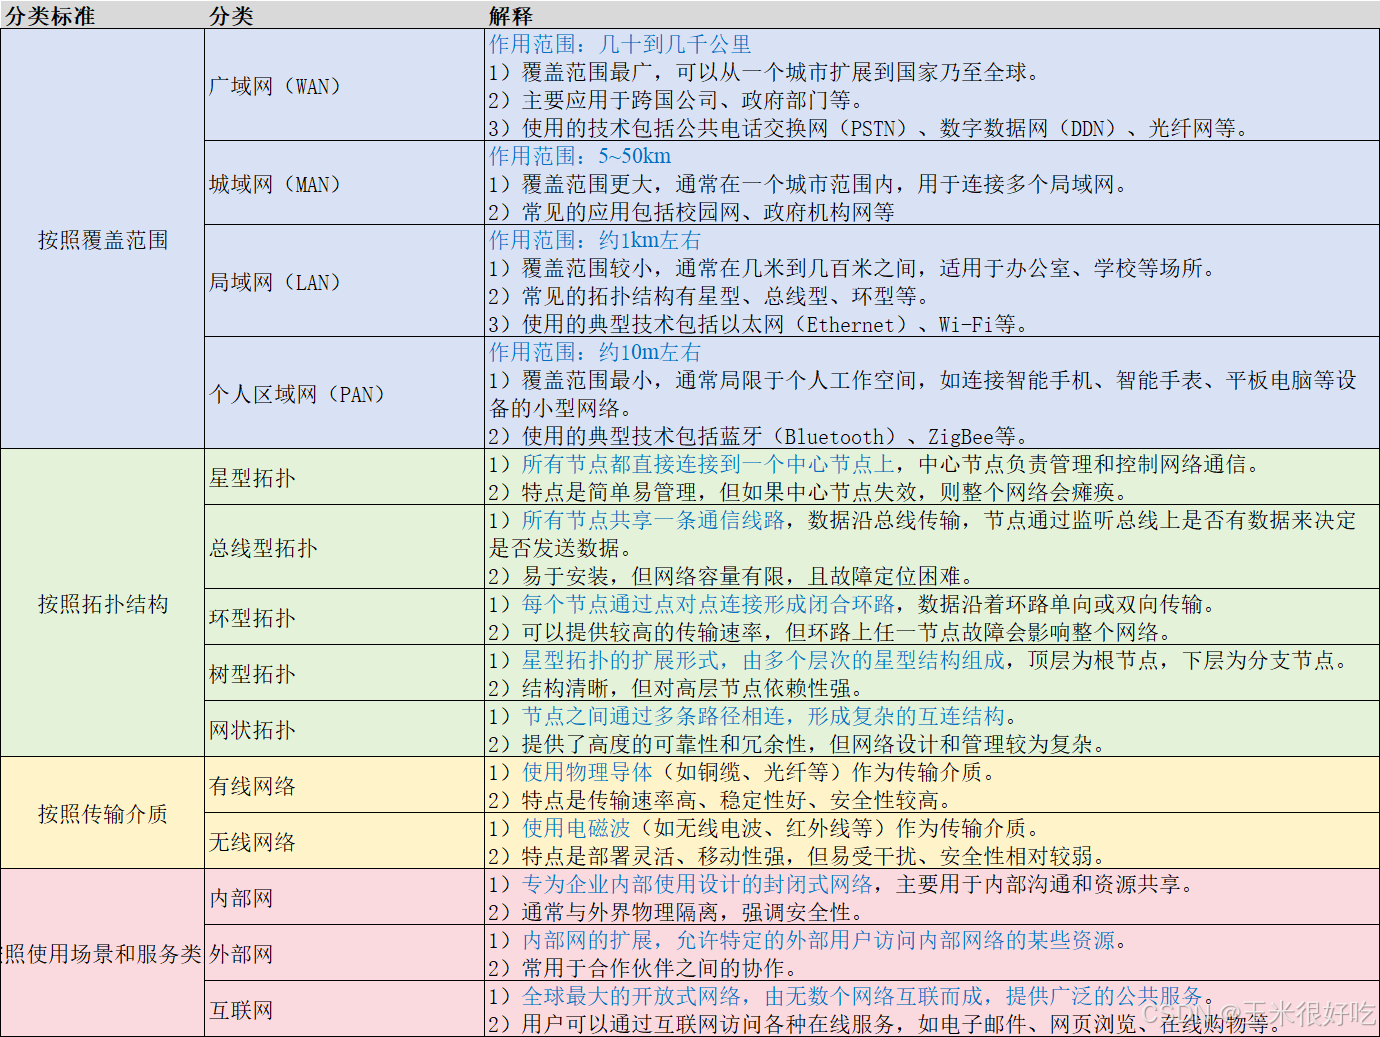Click the header cell '解释'
Viewport: 1380px width, 1037px height.
[931, 15]
